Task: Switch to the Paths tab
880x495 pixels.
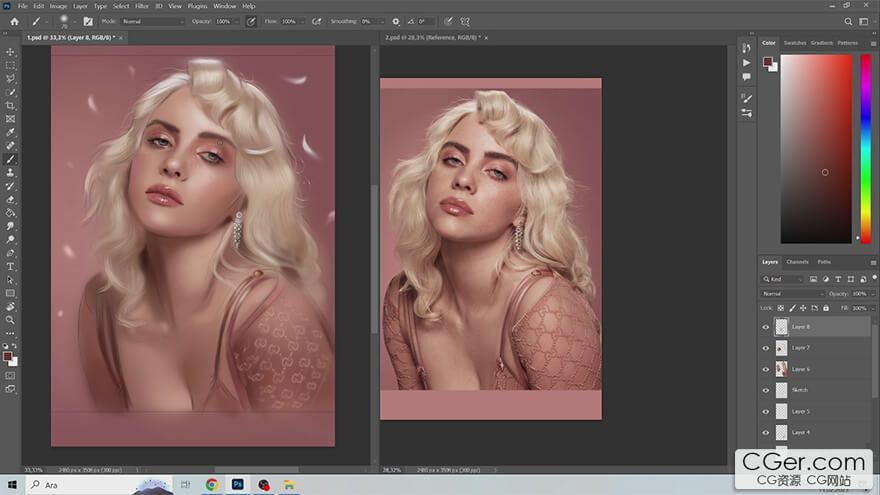Action: (824, 262)
